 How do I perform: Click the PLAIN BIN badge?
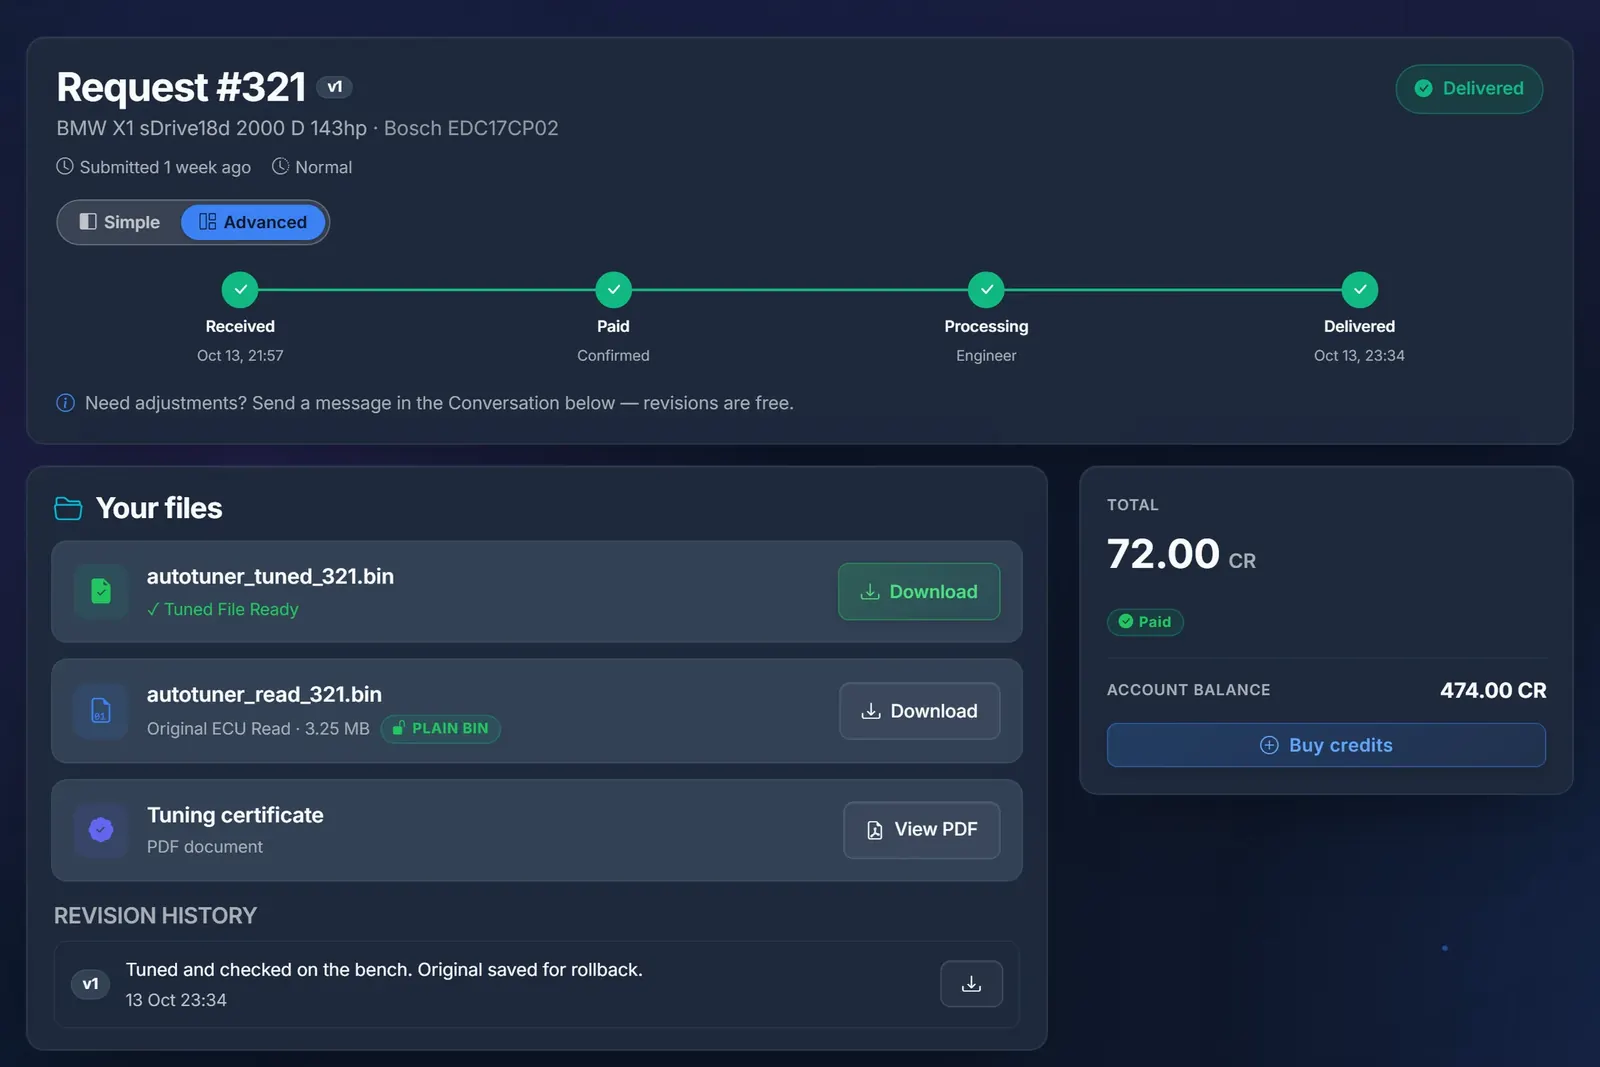coord(441,729)
